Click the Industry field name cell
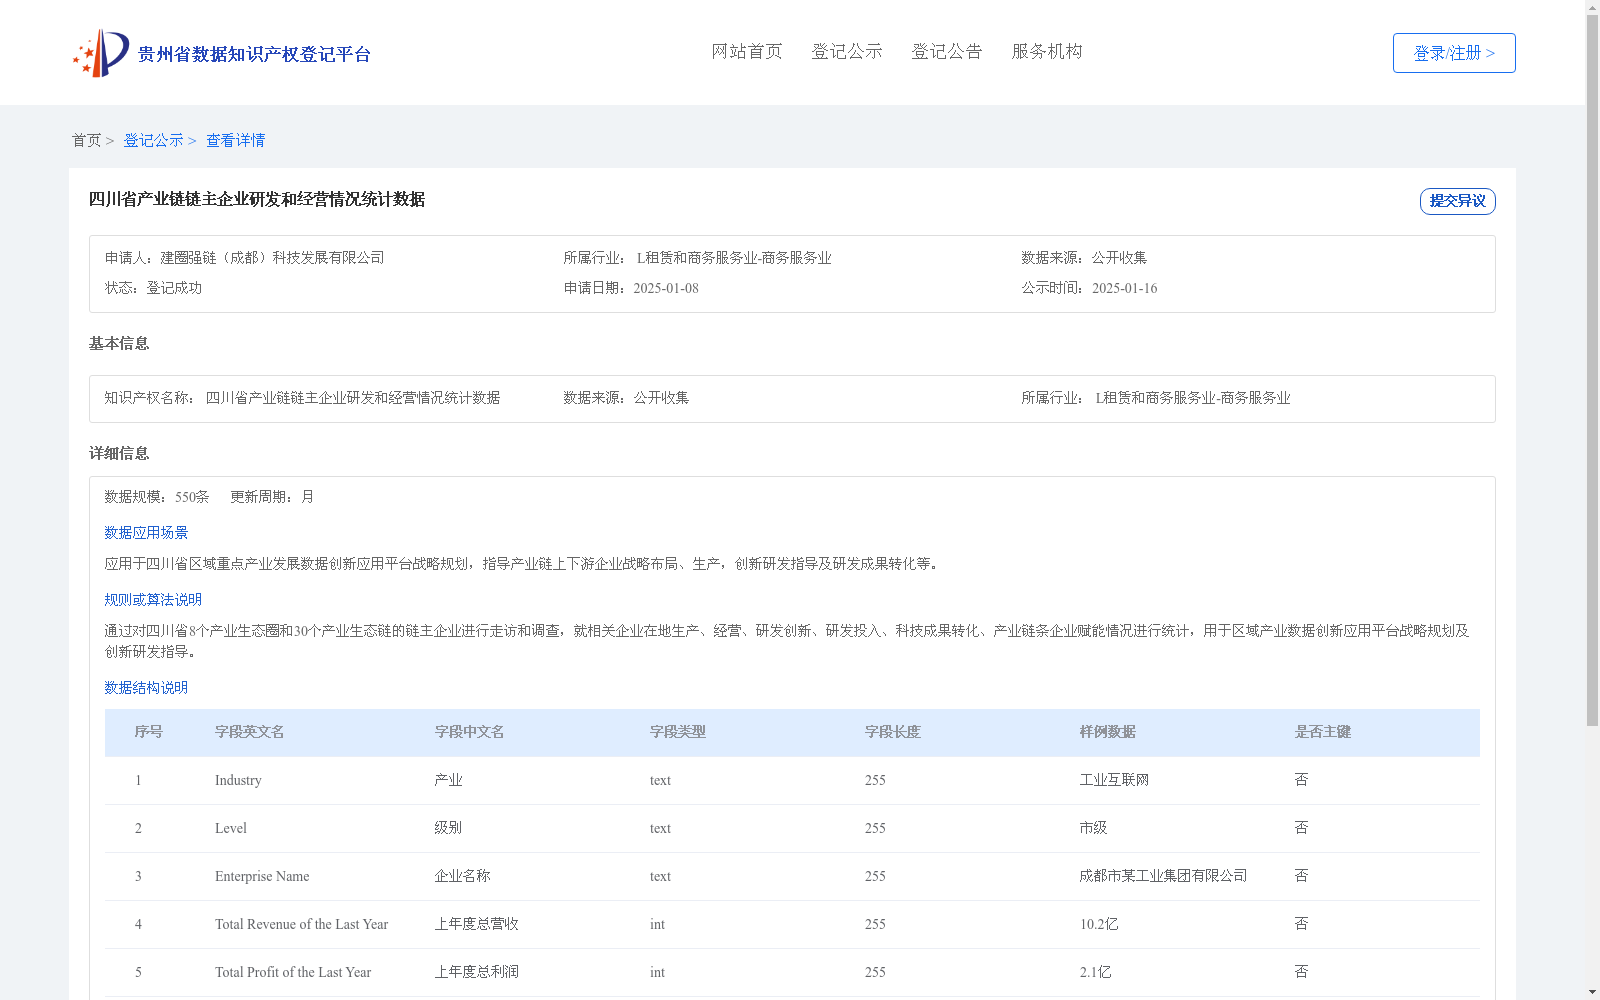The height and width of the screenshot is (1000, 1600). 238,780
